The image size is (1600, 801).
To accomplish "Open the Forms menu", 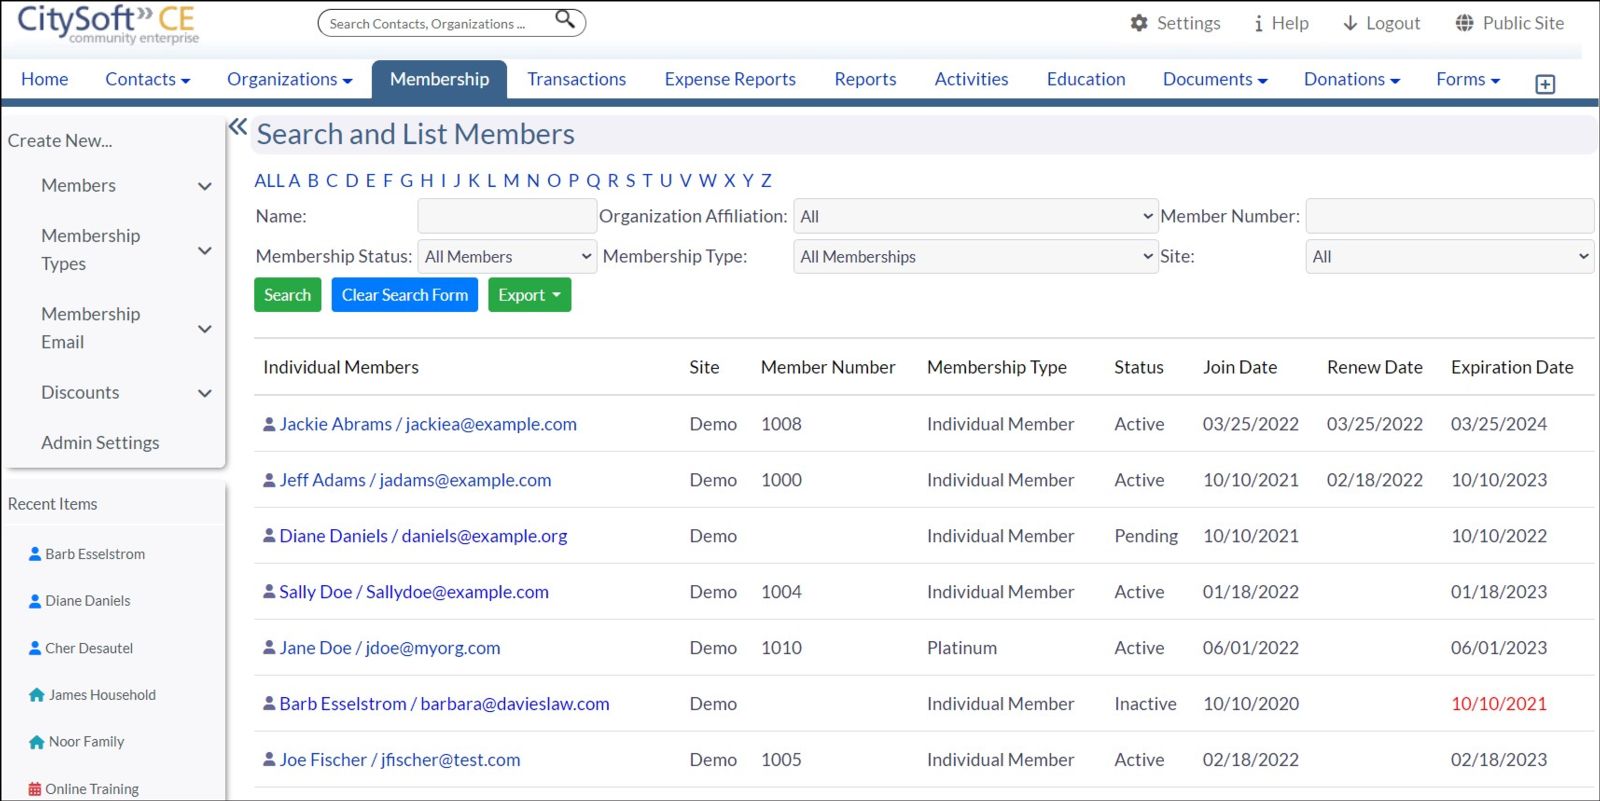I will click(1468, 79).
